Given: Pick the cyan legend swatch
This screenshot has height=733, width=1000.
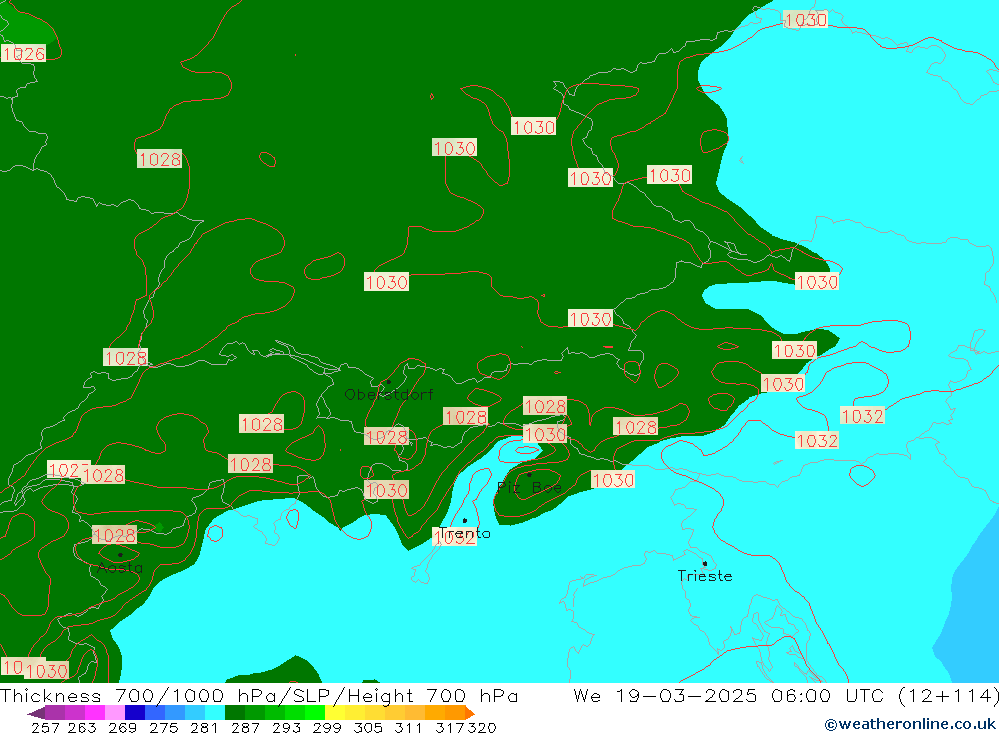Looking at the screenshot, I should coord(215,713).
